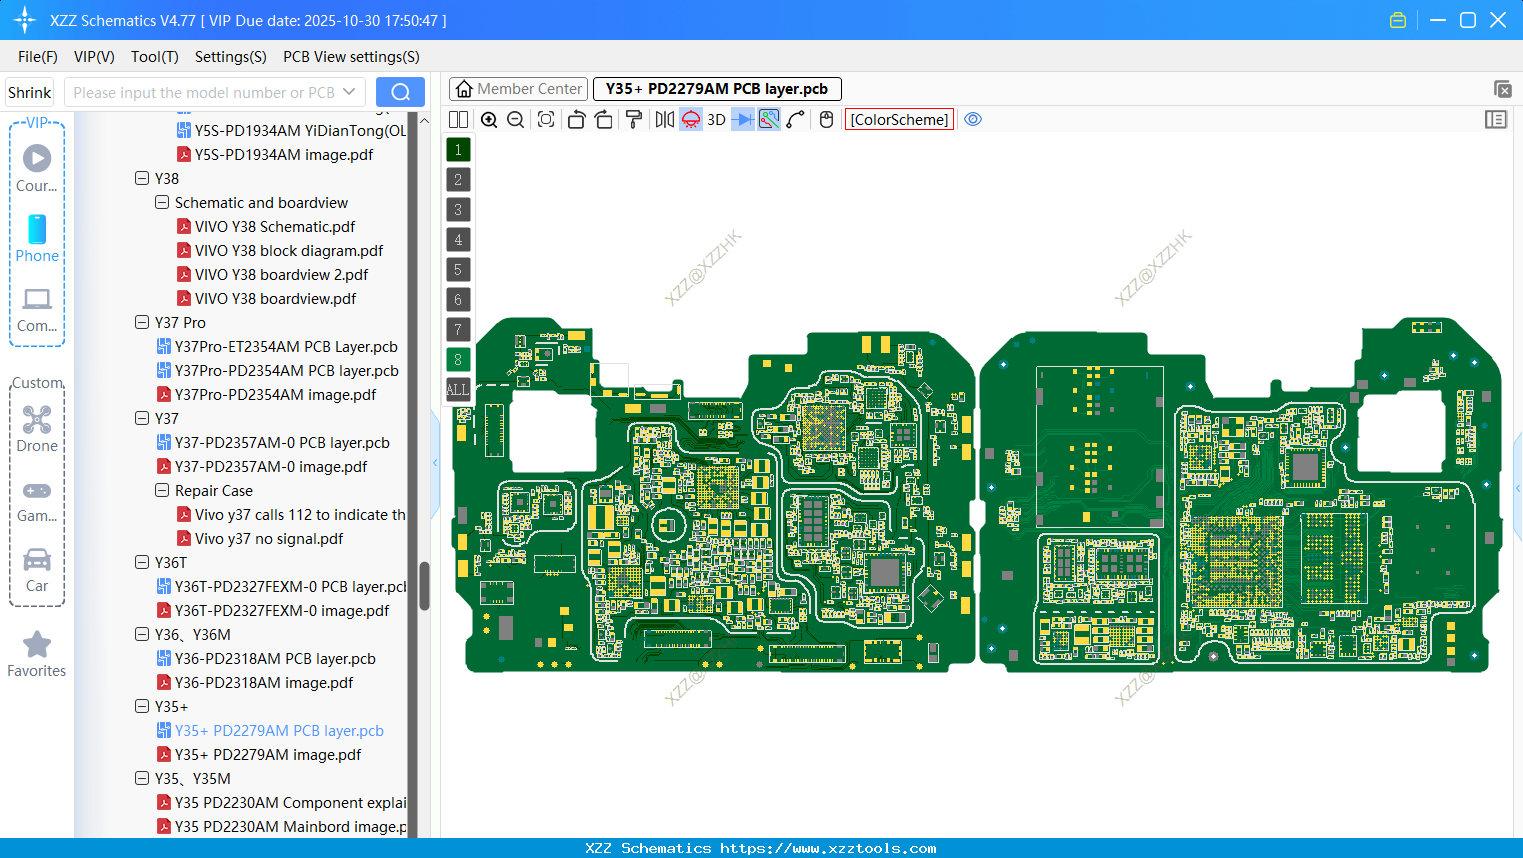Toggle the red lamp display mode
The height and width of the screenshot is (858, 1523).
pyautogui.click(x=691, y=119)
